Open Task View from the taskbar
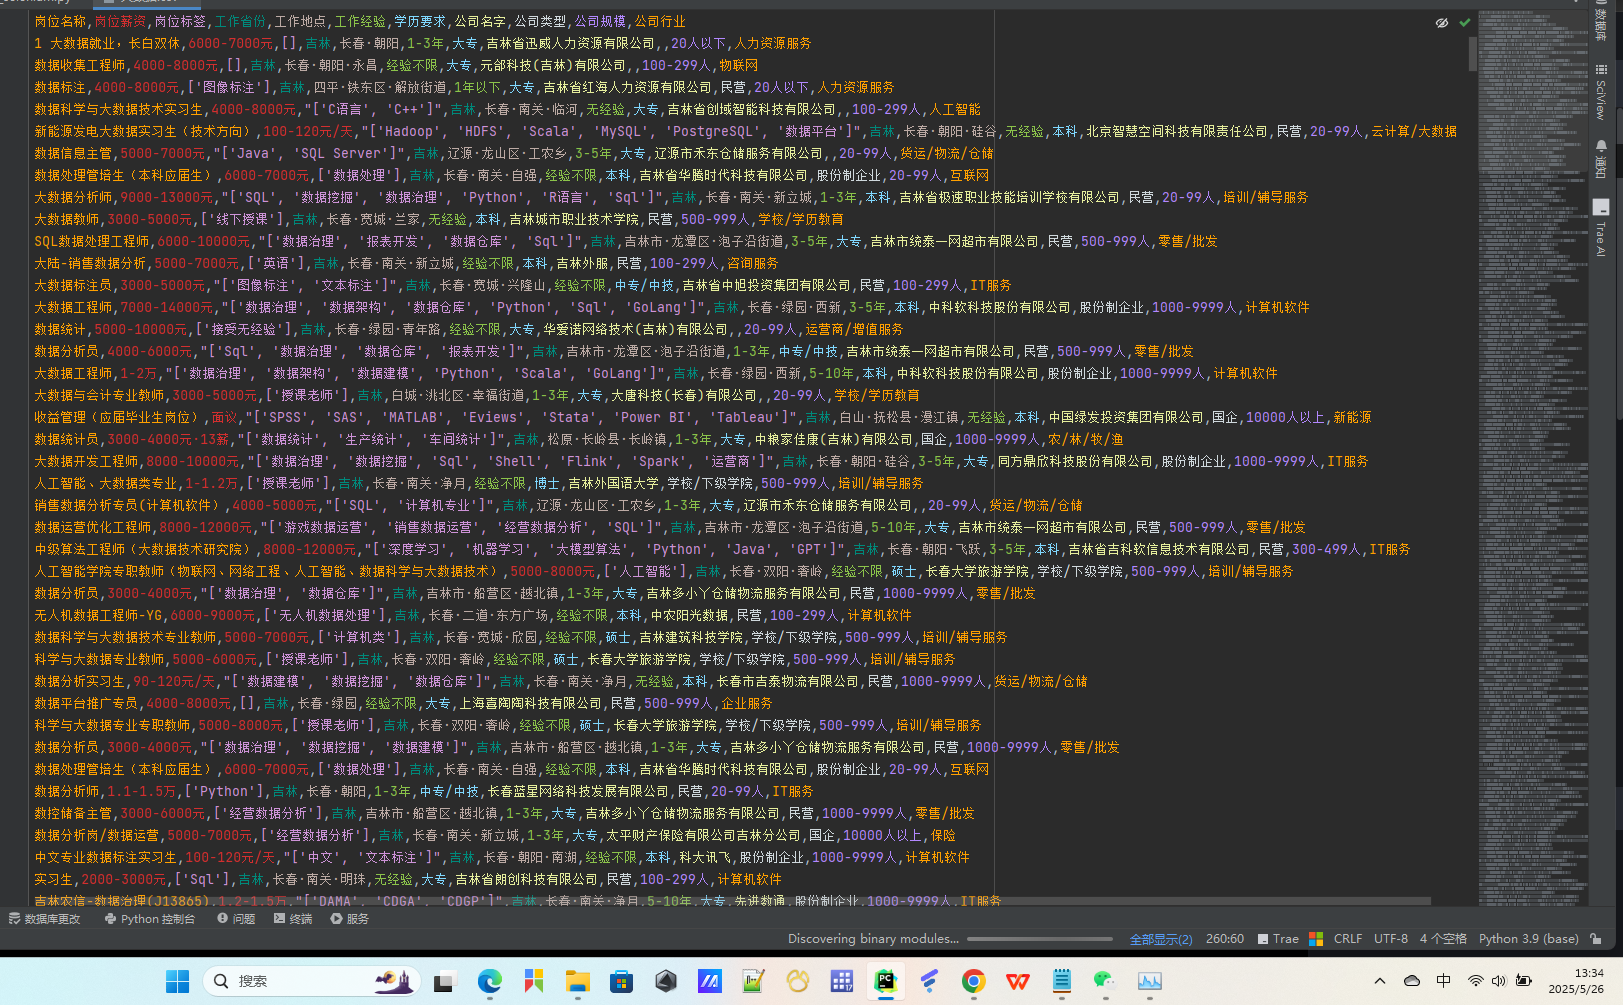 click(444, 982)
